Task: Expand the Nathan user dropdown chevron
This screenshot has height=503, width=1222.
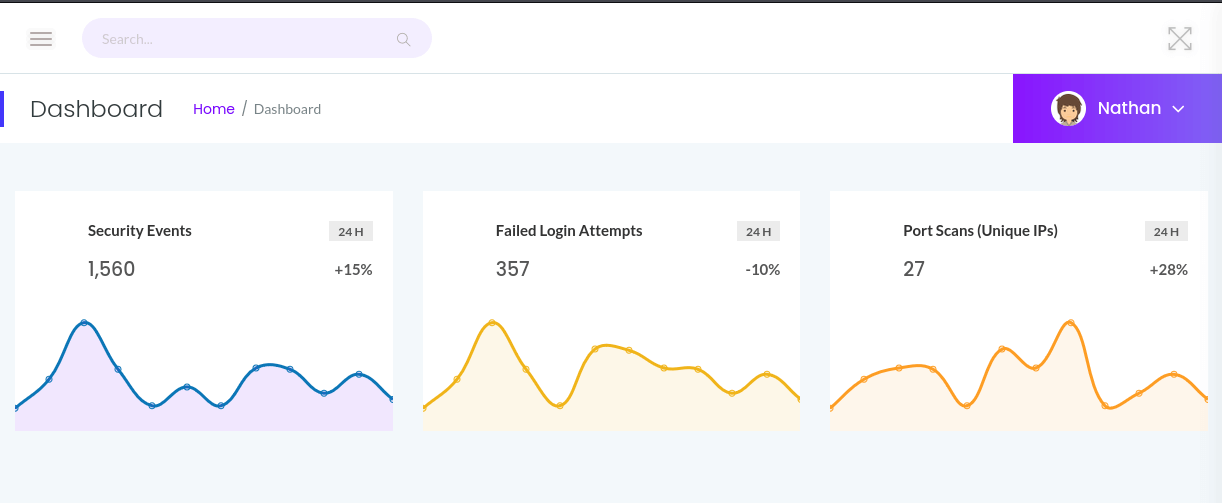Action: coord(1178,109)
